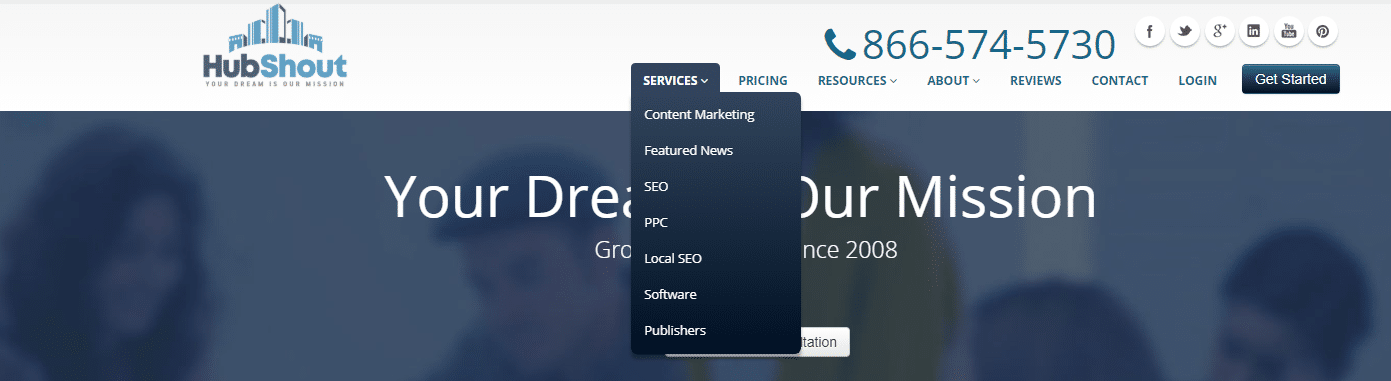This screenshot has width=1391, height=381.
Task: Open the Google Plus social icon
Action: click(x=1219, y=31)
